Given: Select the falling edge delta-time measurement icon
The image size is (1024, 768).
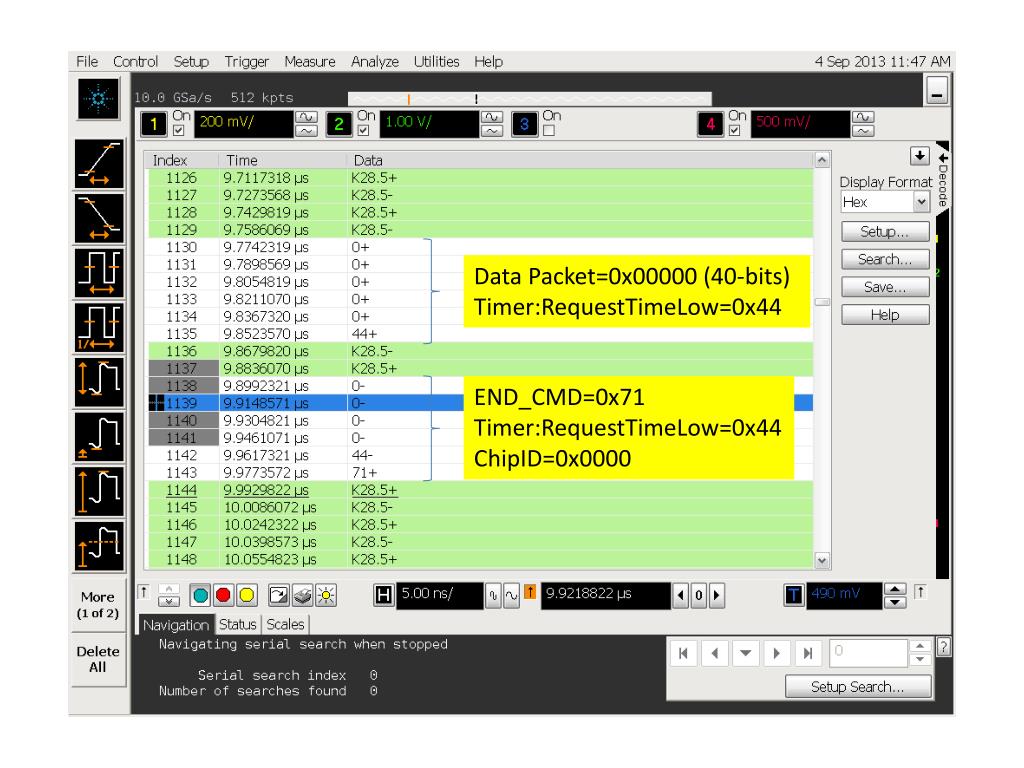Looking at the screenshot, I should click(x=99, y=218).
